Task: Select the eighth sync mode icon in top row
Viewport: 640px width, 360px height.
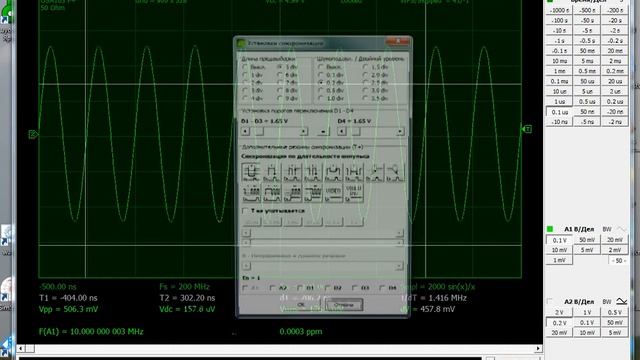Action: coord(395,172)
